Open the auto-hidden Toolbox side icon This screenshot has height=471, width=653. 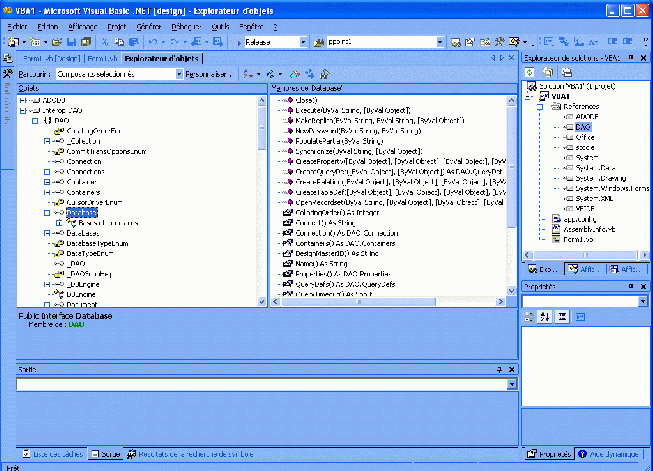(x=7, y=74)
